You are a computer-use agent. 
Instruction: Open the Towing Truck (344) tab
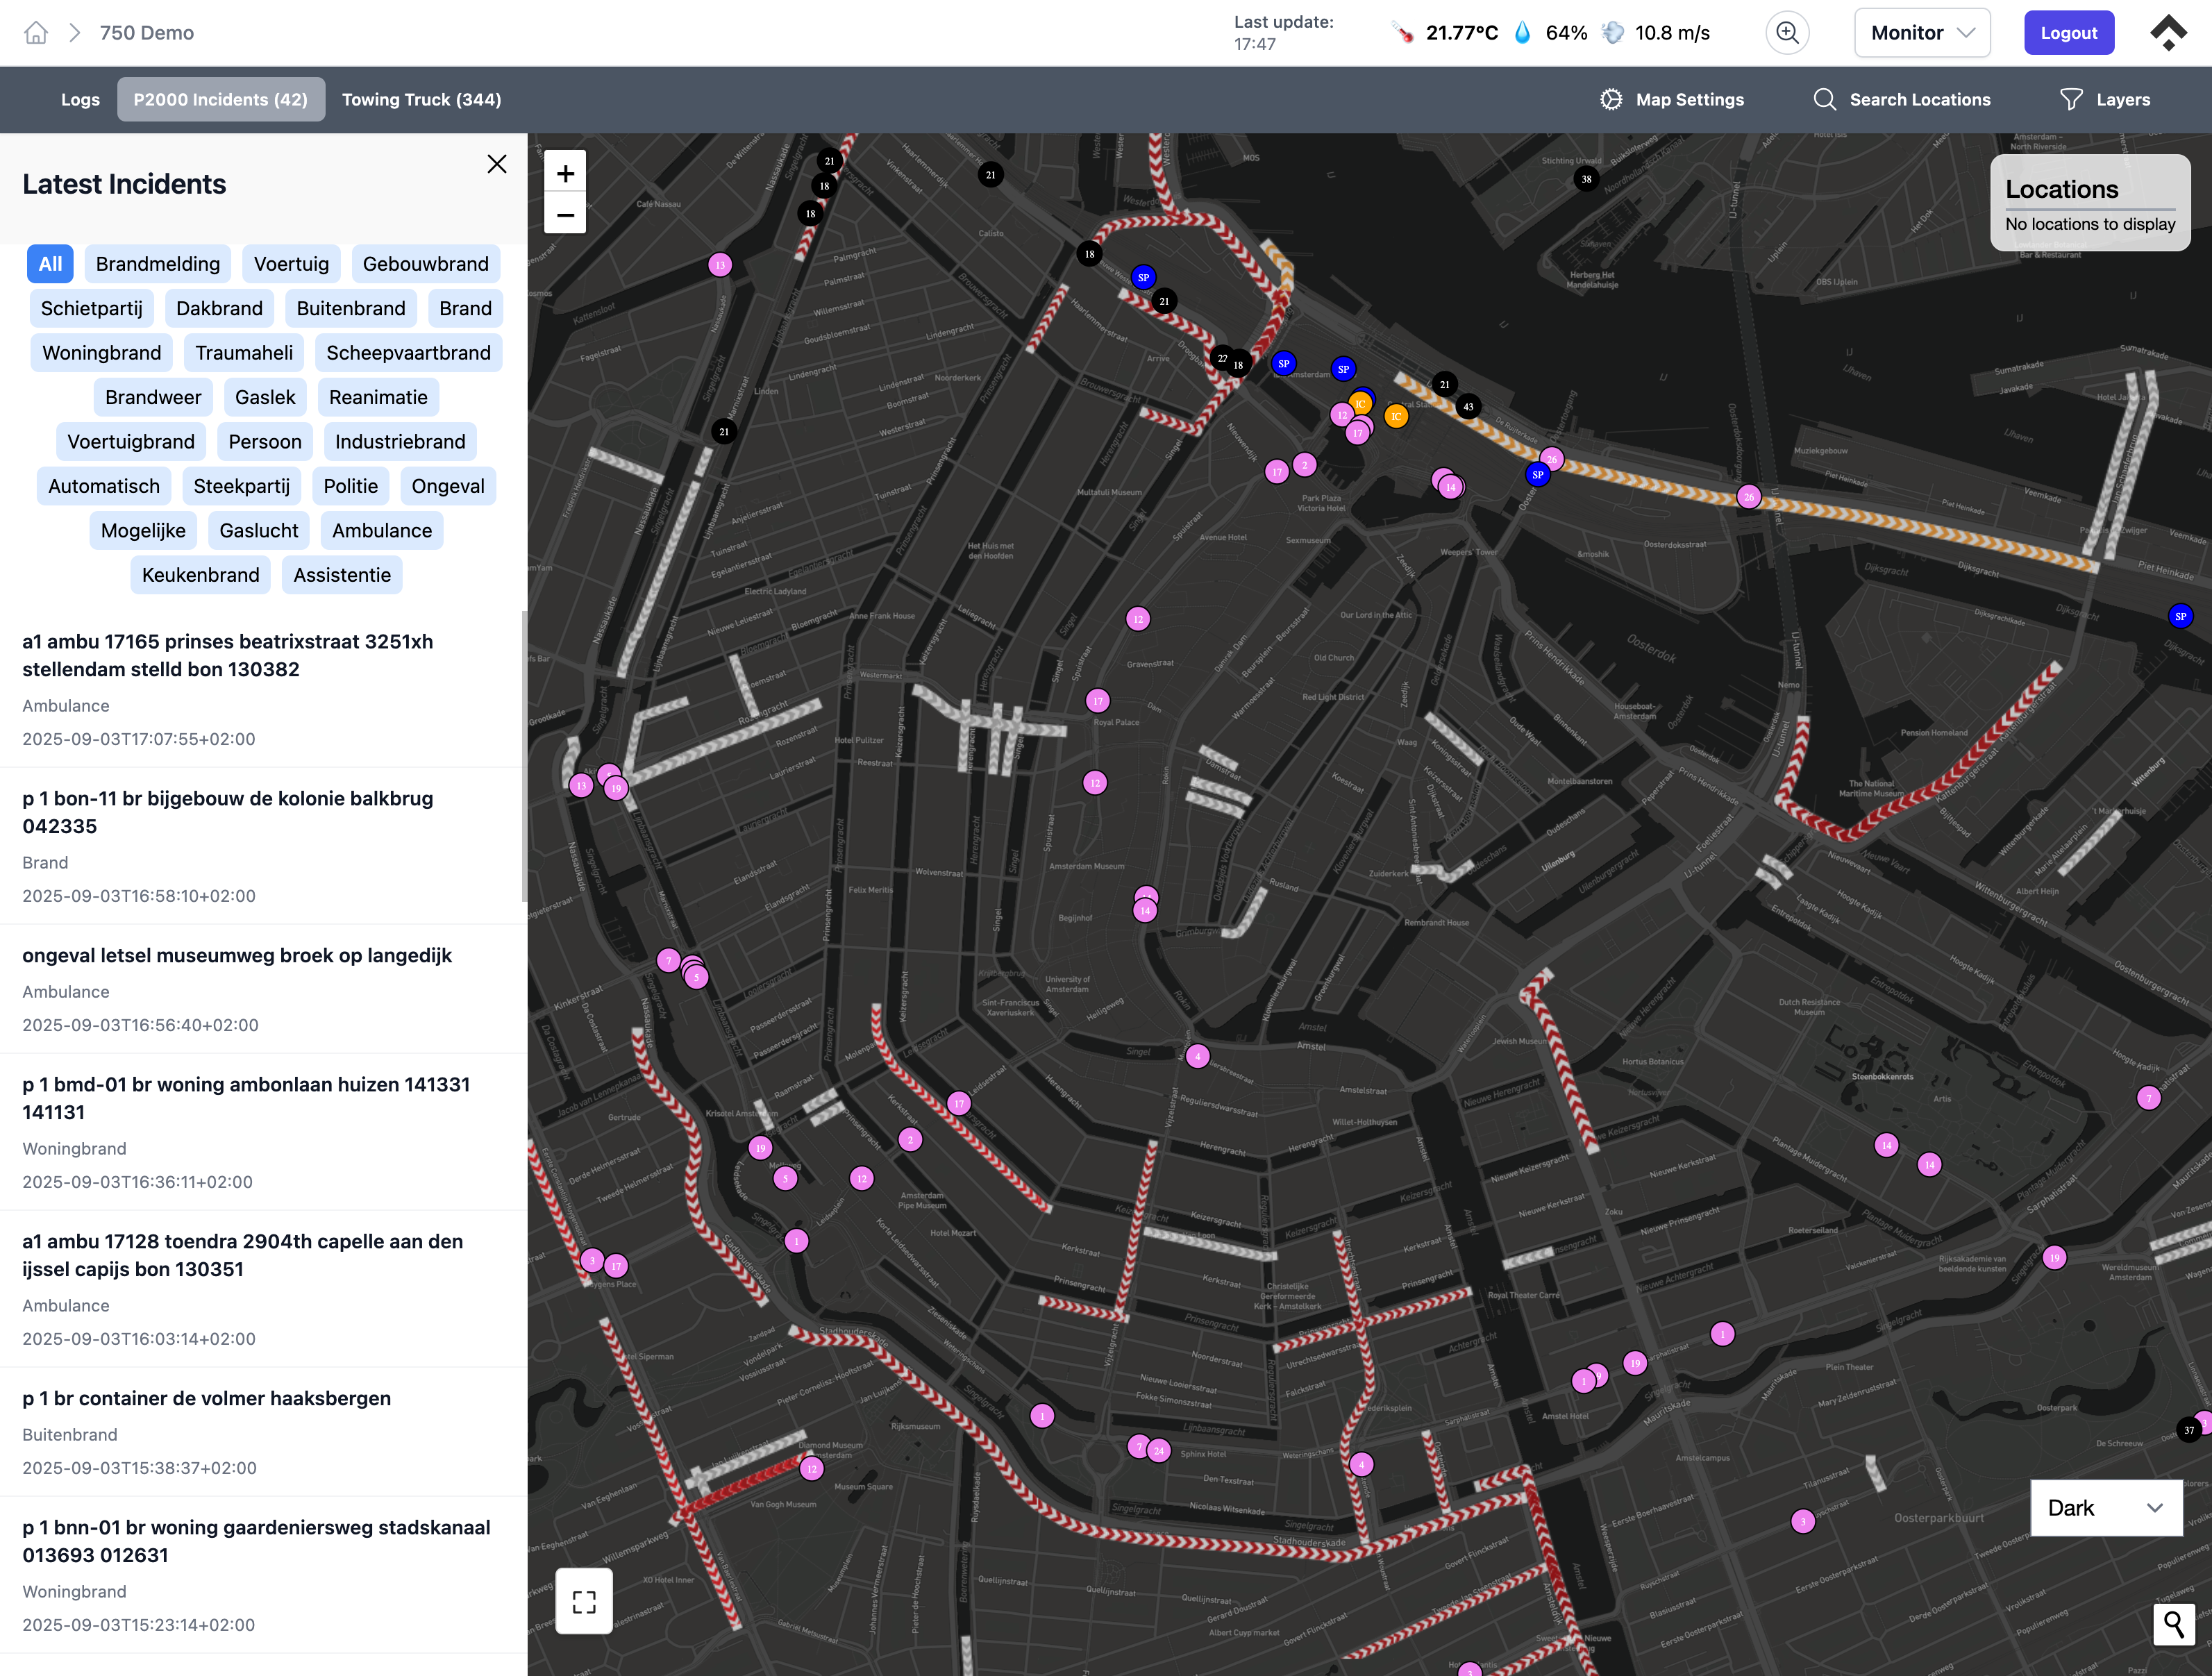point(421,99)
